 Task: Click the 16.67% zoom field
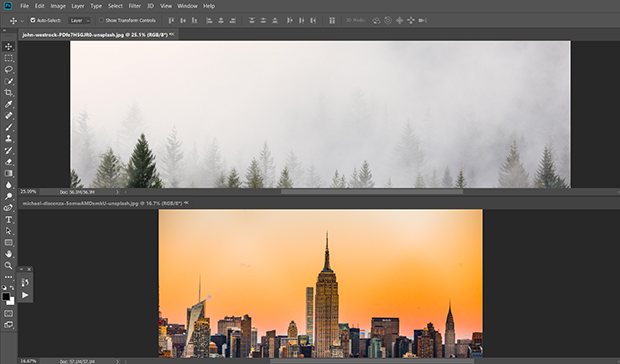pyautogui.click(x=28, y=361)
